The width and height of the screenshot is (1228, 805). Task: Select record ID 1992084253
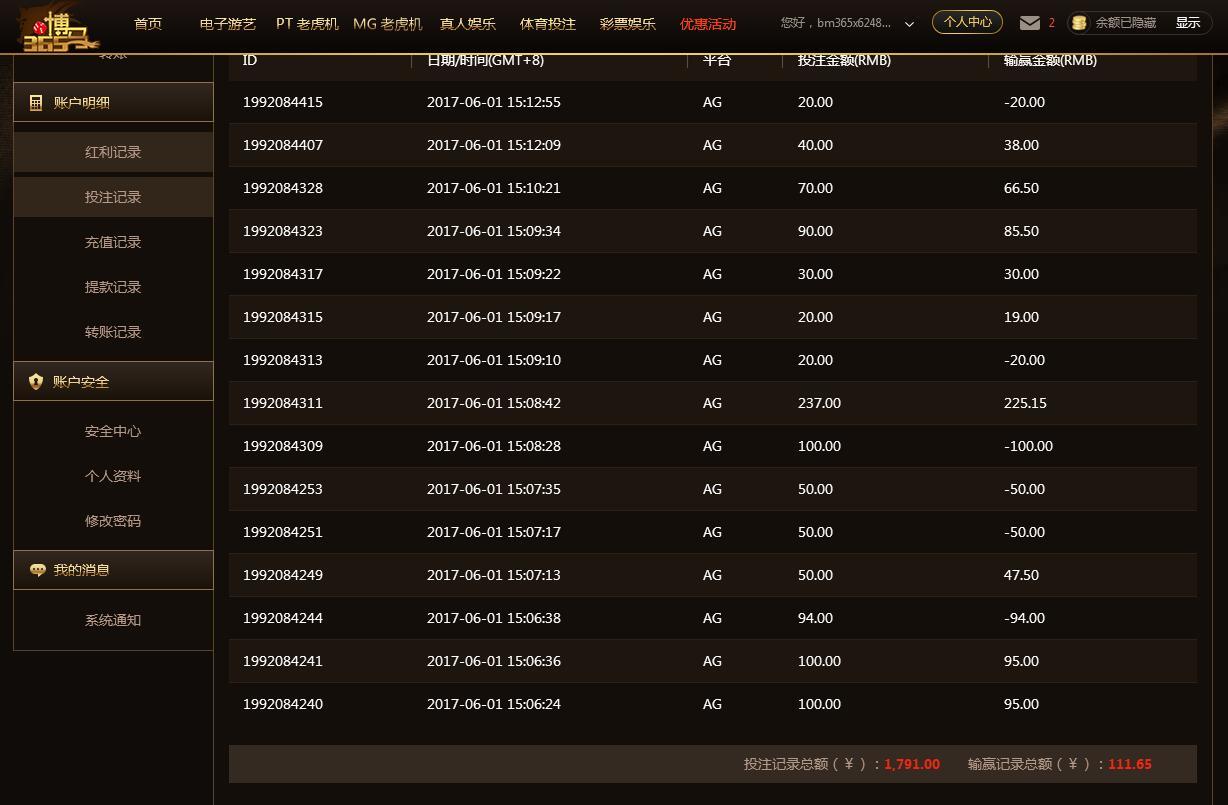click(283, 489)
